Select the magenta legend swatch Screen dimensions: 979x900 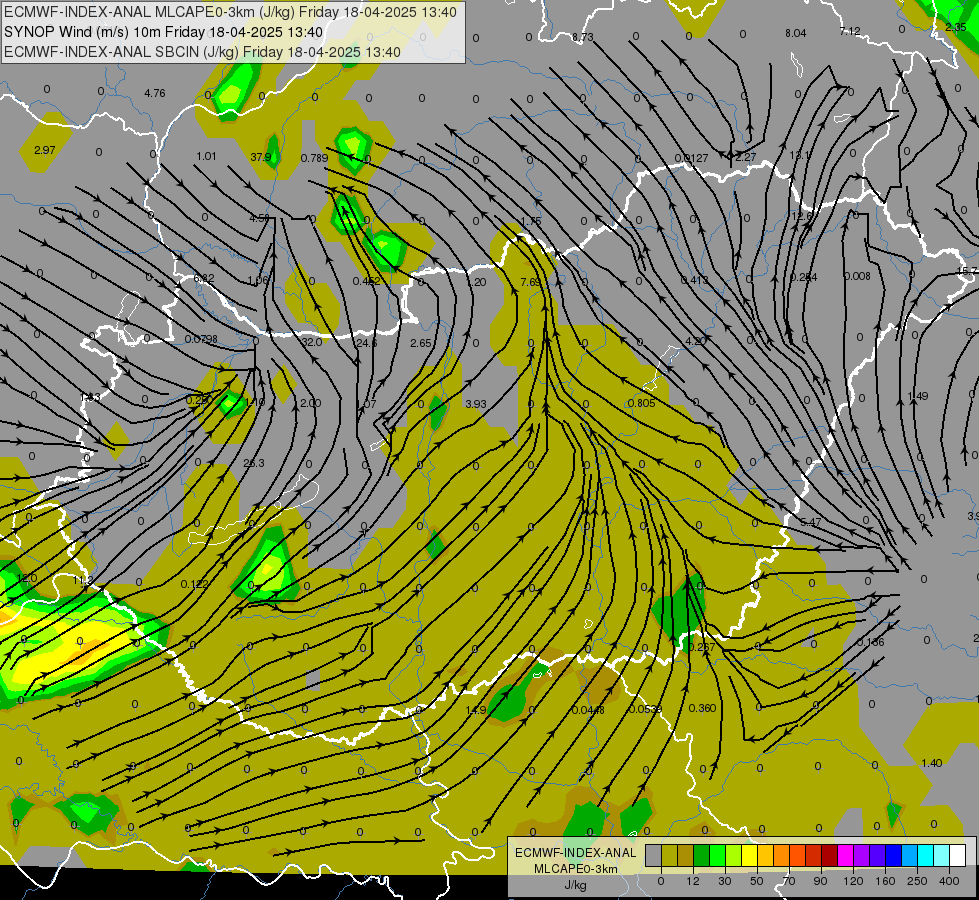point(845,856)
